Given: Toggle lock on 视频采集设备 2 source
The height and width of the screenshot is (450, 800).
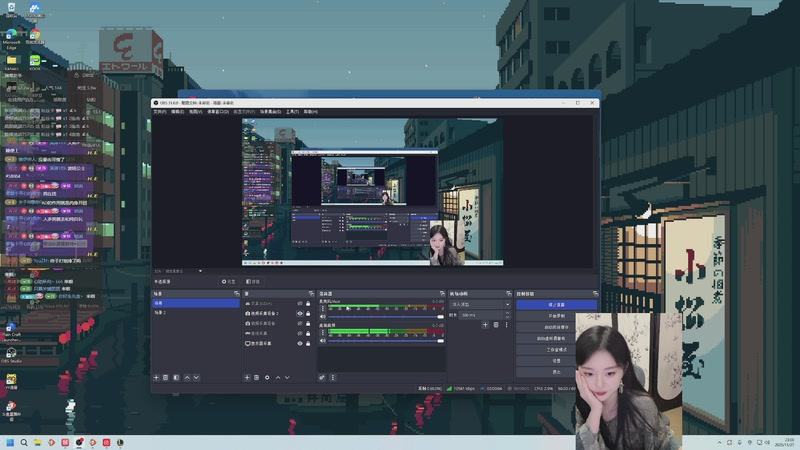Looking at the screenshot, I should point(308,313).
